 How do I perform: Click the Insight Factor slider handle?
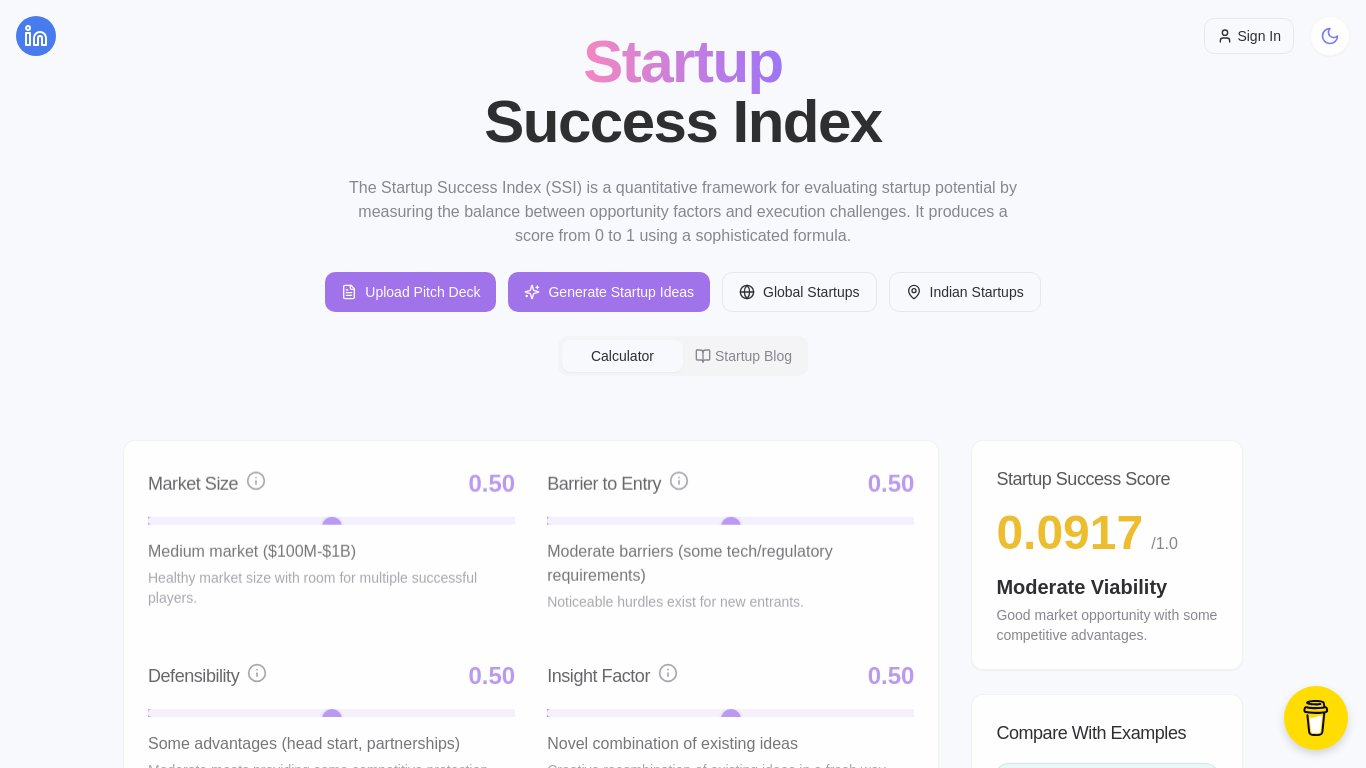point(731,715)
